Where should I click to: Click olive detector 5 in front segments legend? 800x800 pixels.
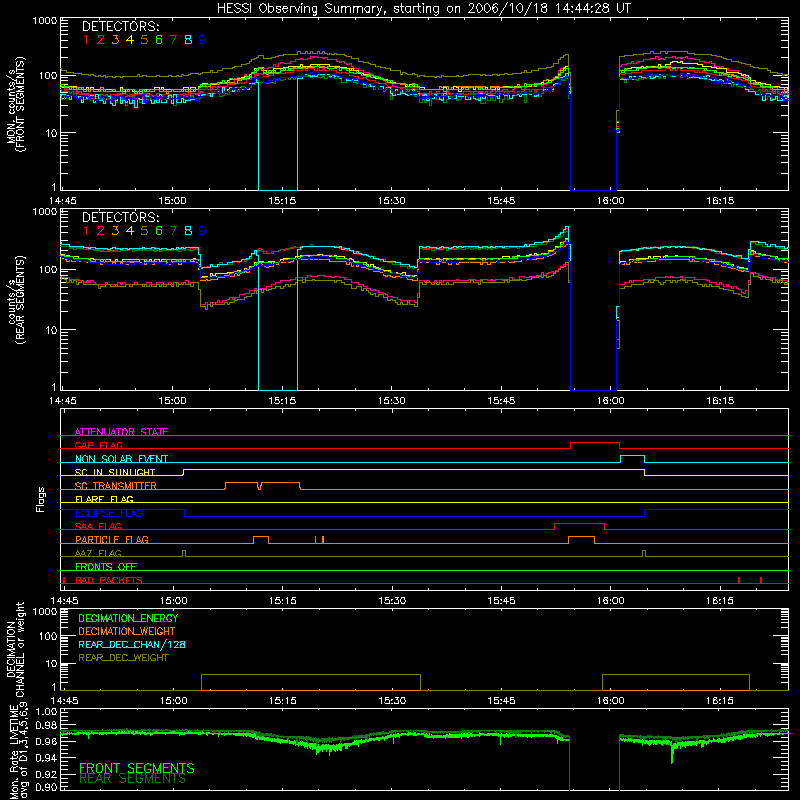click(x=144, y=40)
